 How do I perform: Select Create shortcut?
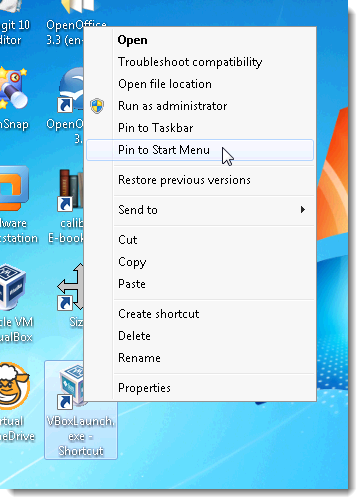click(199, 314)
